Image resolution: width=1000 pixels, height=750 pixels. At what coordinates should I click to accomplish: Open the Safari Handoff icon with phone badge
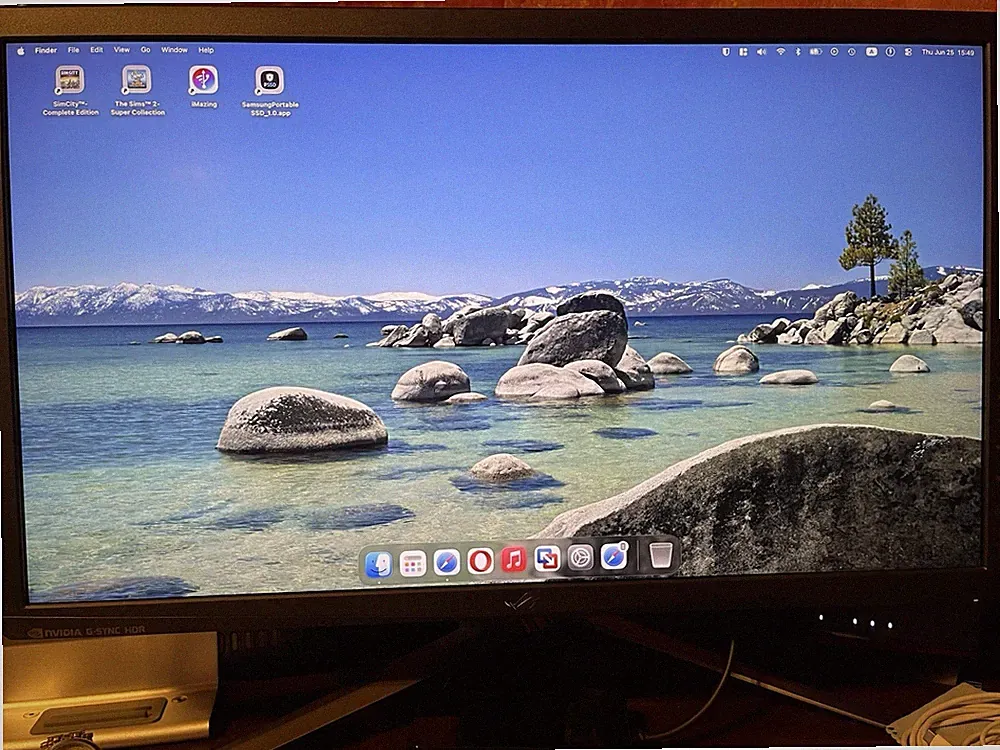tap(615, 557)
